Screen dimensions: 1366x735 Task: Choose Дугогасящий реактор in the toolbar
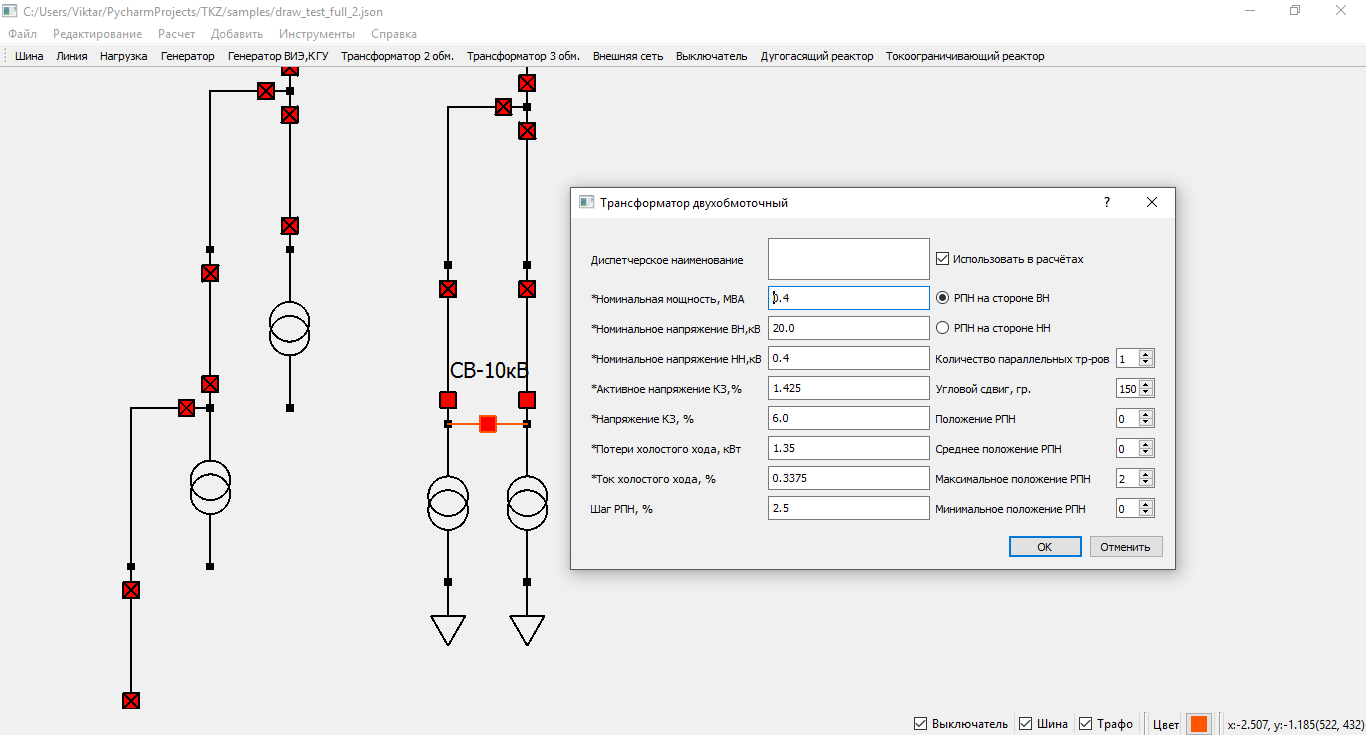[x=817, y=56]
